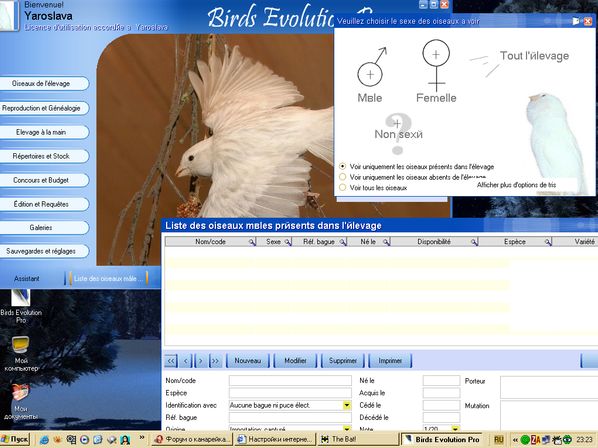Select Voir tous les oiseaux radio

pos(342,188)
